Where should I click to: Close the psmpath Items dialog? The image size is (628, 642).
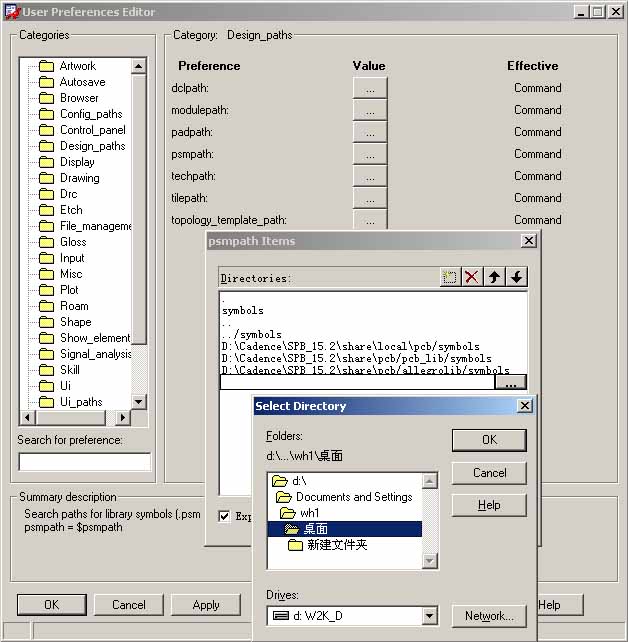pyautogui.click(x=529, y=241)
